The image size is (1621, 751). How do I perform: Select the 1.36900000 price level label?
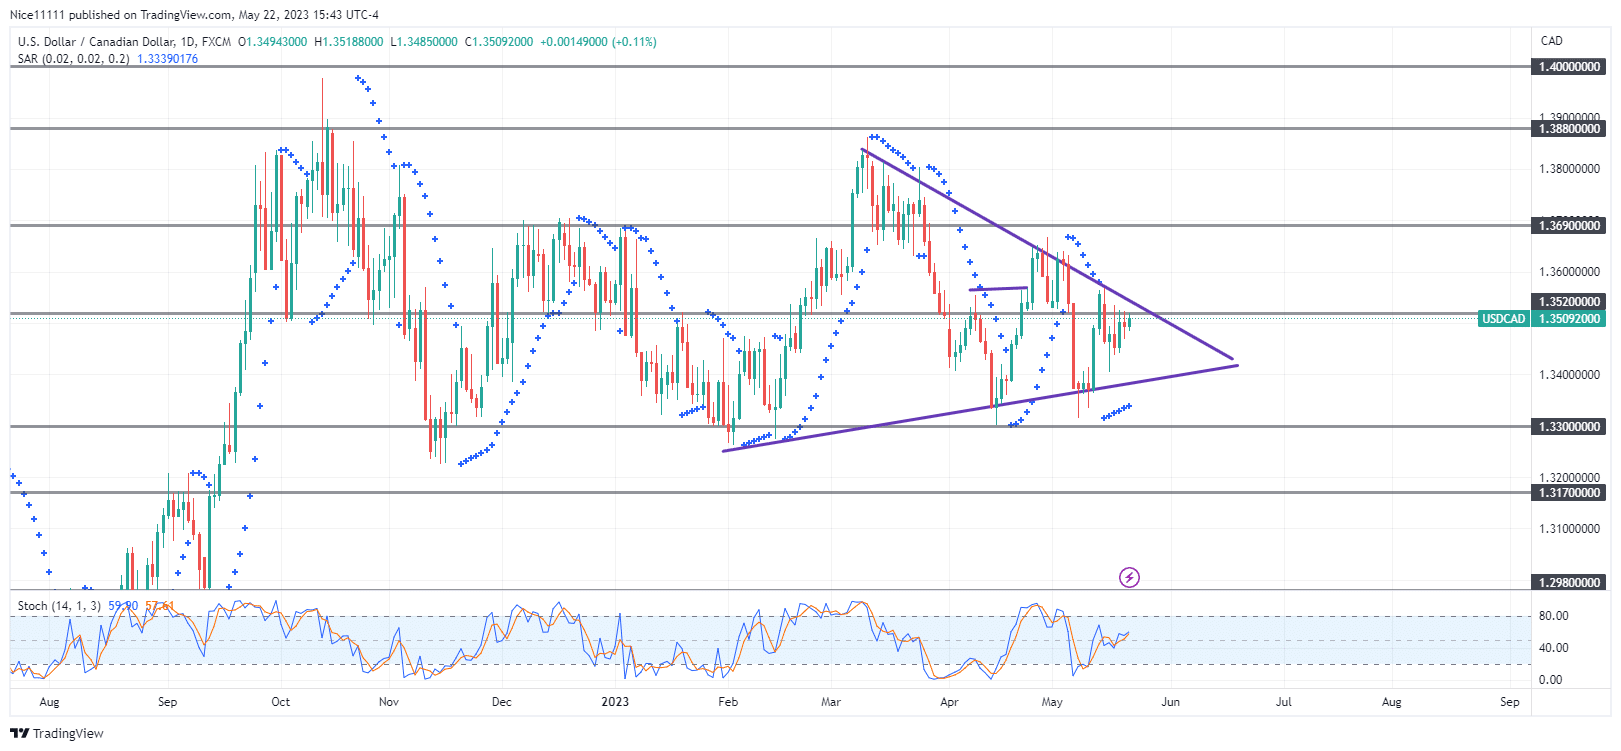(x=1570, y=226)
